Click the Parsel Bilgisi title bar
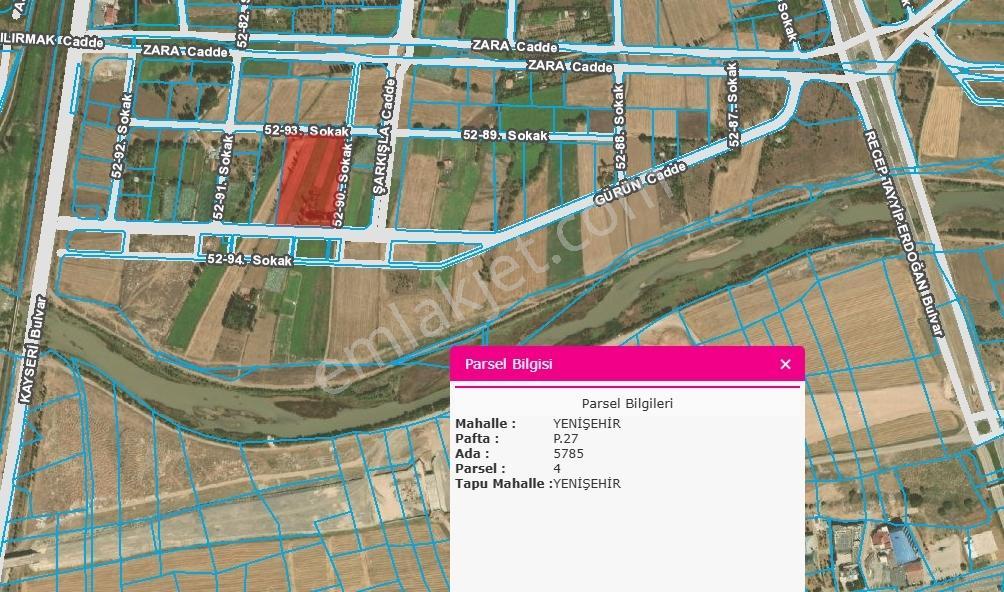The width and height of the screenshot is (1004, 592). pos(627,364)
